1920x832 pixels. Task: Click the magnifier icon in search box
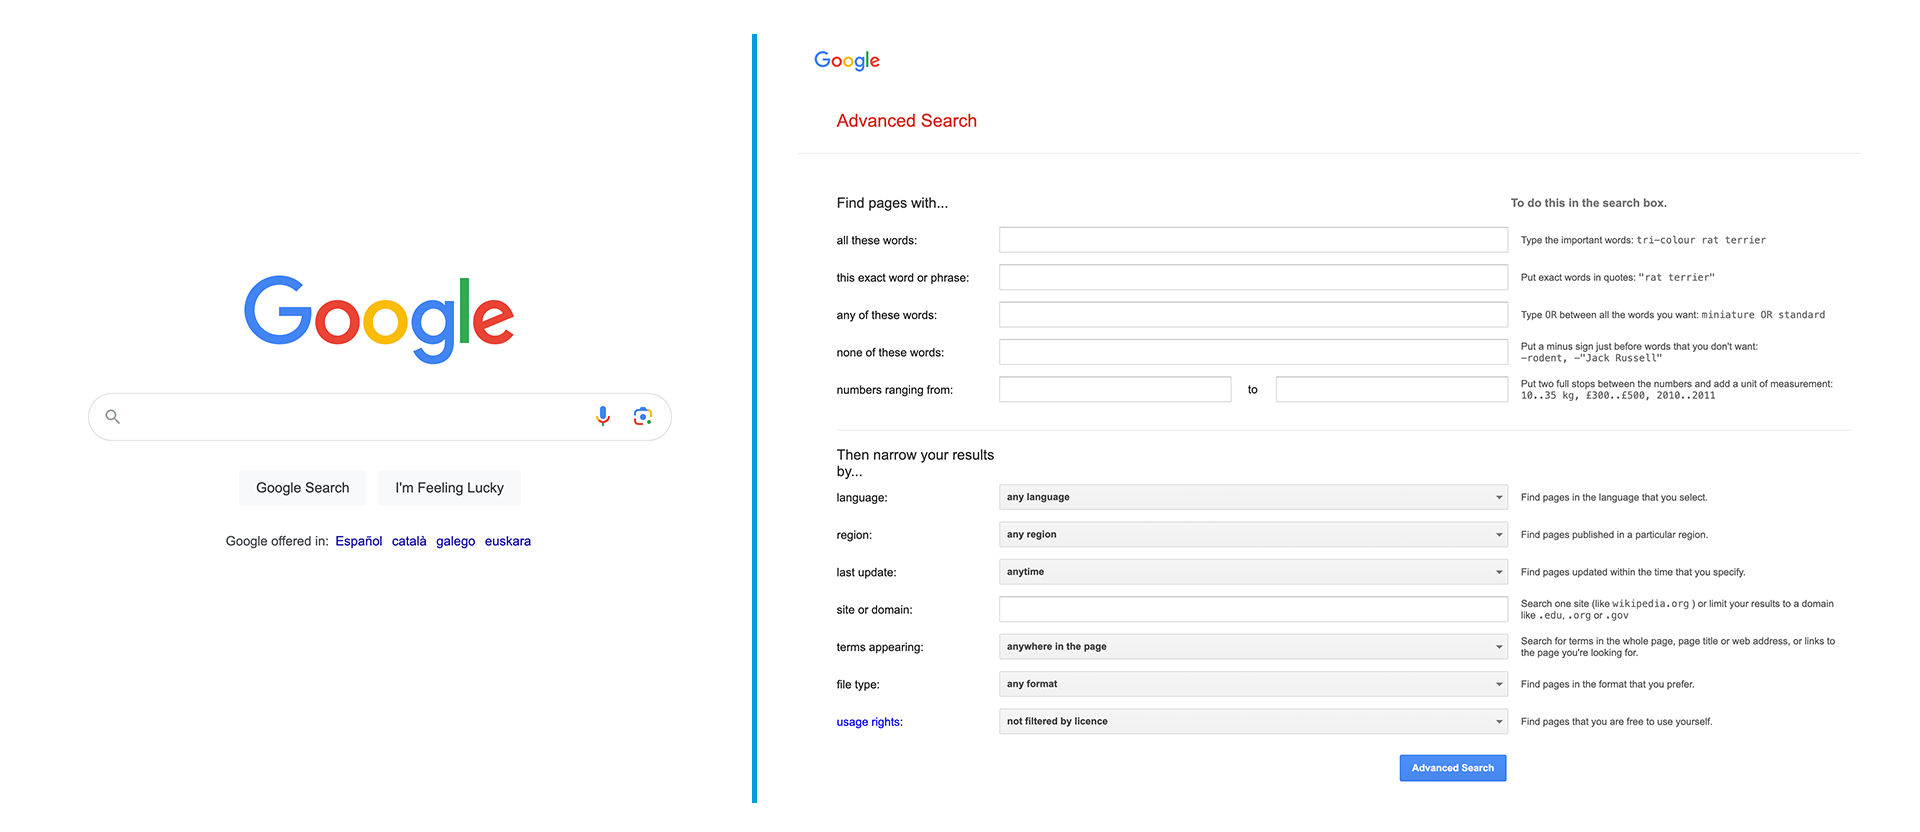click(x=113, y=416)
